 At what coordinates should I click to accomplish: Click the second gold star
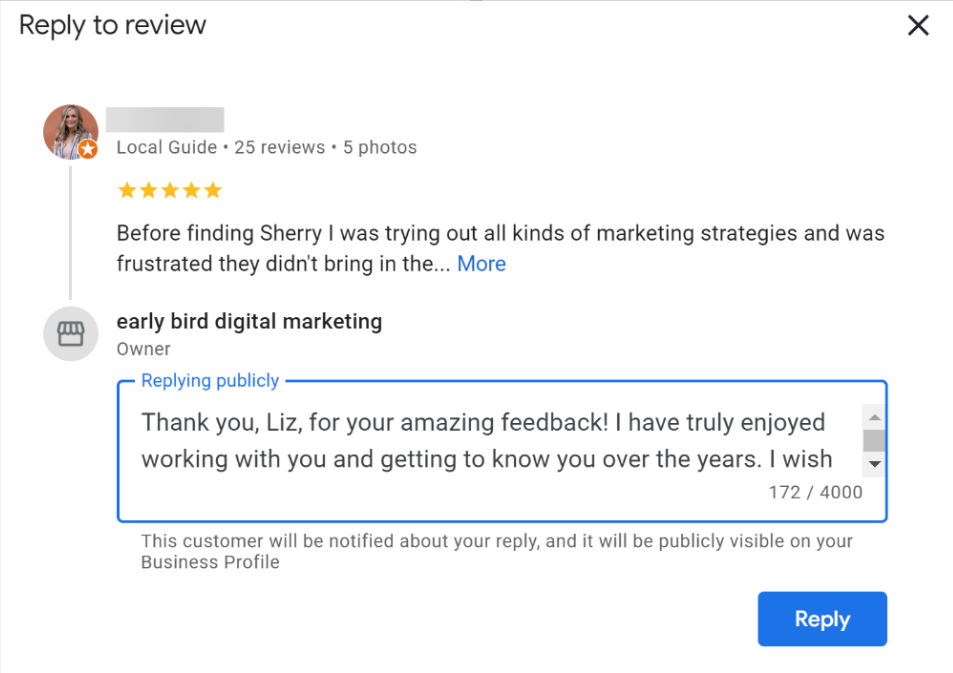(x=149, y=189)
